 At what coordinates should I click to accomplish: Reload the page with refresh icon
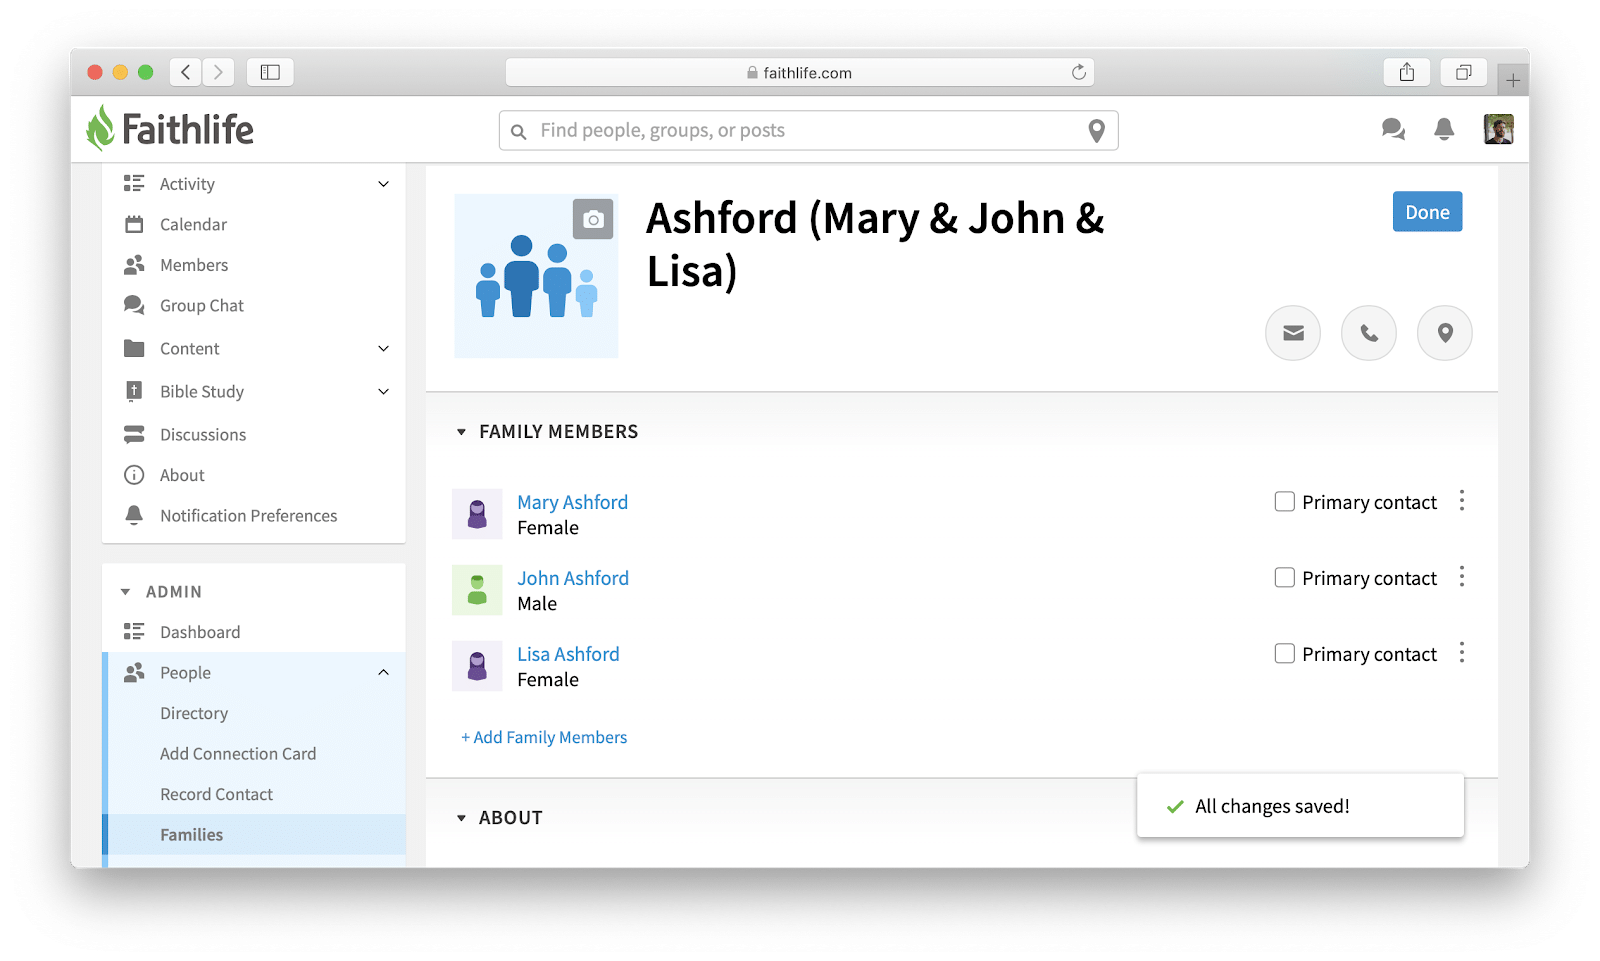point(1079,72)
